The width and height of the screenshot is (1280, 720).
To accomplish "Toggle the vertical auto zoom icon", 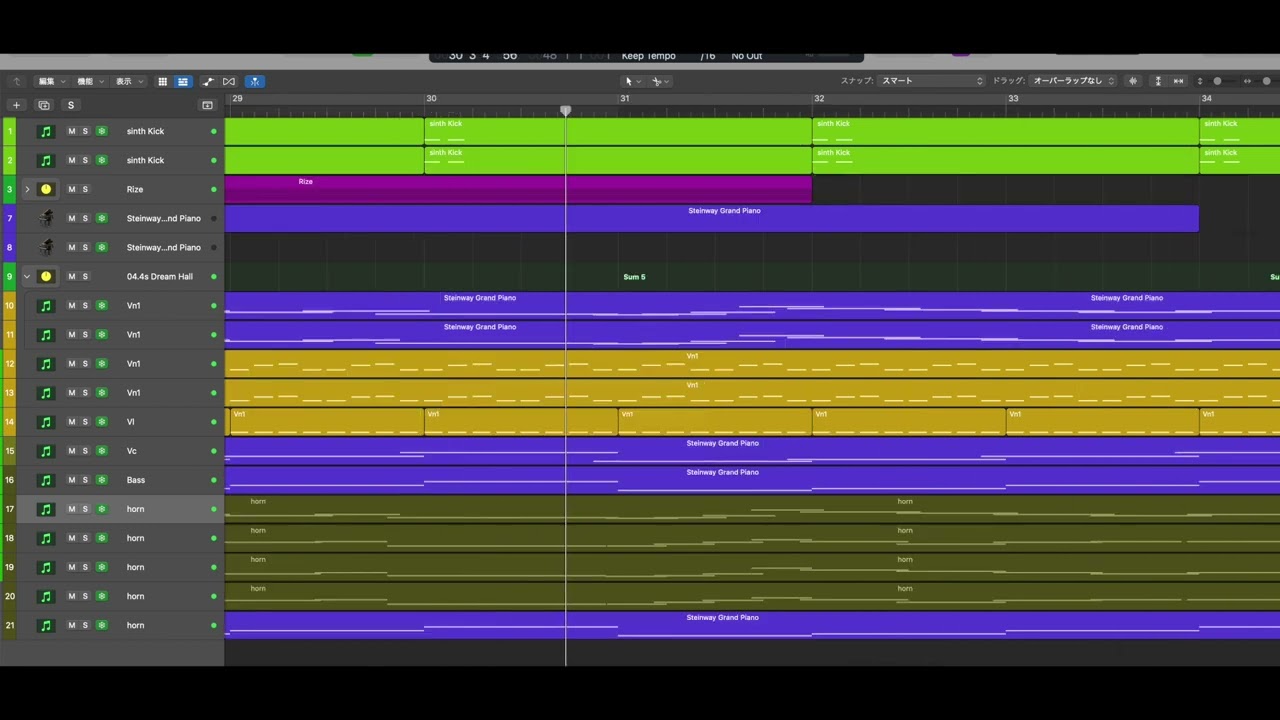I will point(1158,81).
